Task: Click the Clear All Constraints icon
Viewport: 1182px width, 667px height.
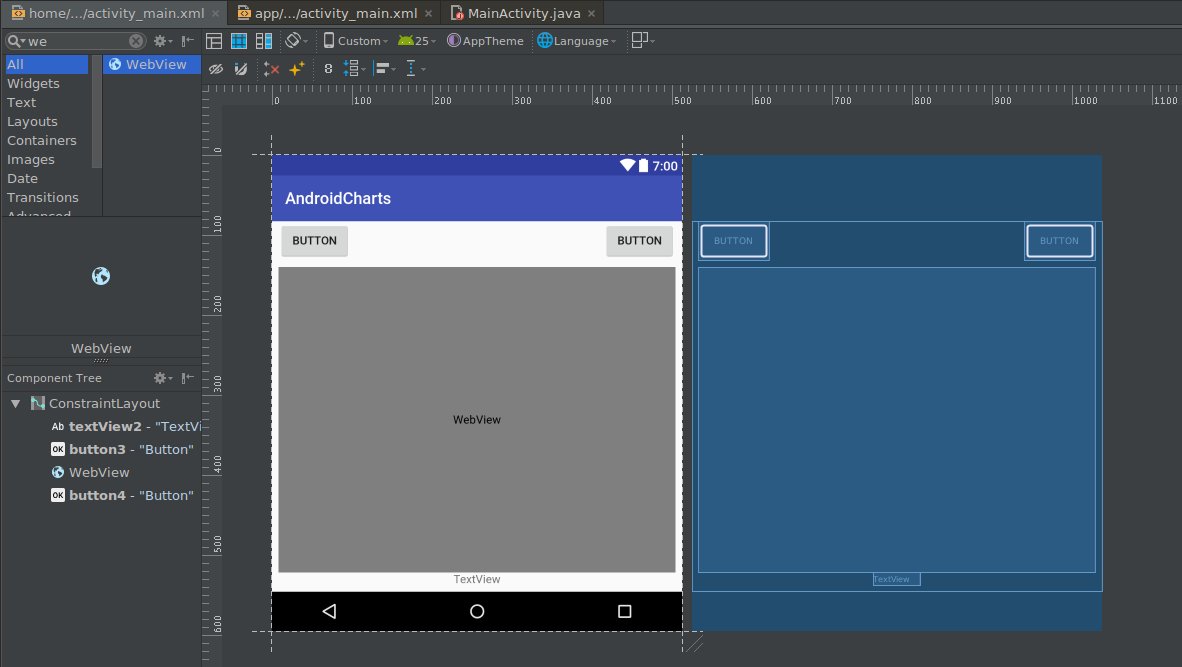Action: coord(271,69)
